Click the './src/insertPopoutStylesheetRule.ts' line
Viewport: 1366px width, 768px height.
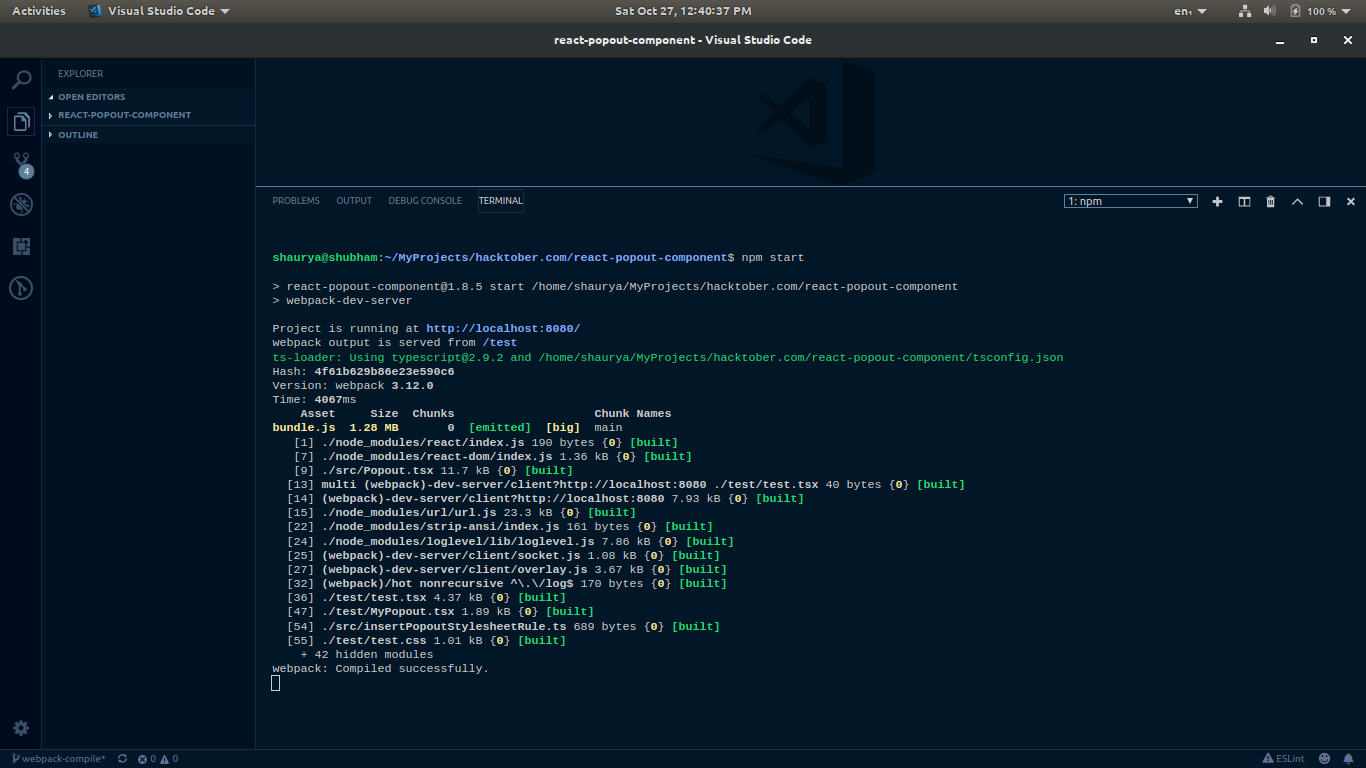tap(503, 626)
